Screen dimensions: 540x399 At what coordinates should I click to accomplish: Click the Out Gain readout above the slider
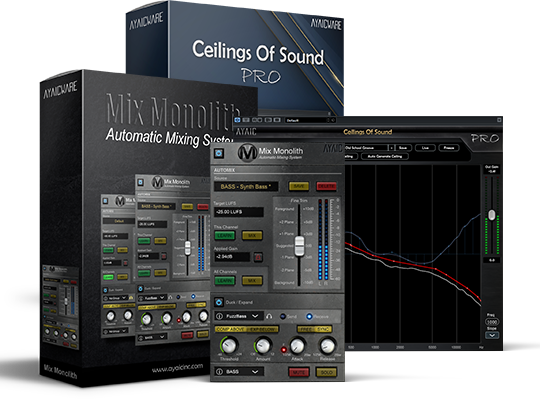[x=492, y=171]
